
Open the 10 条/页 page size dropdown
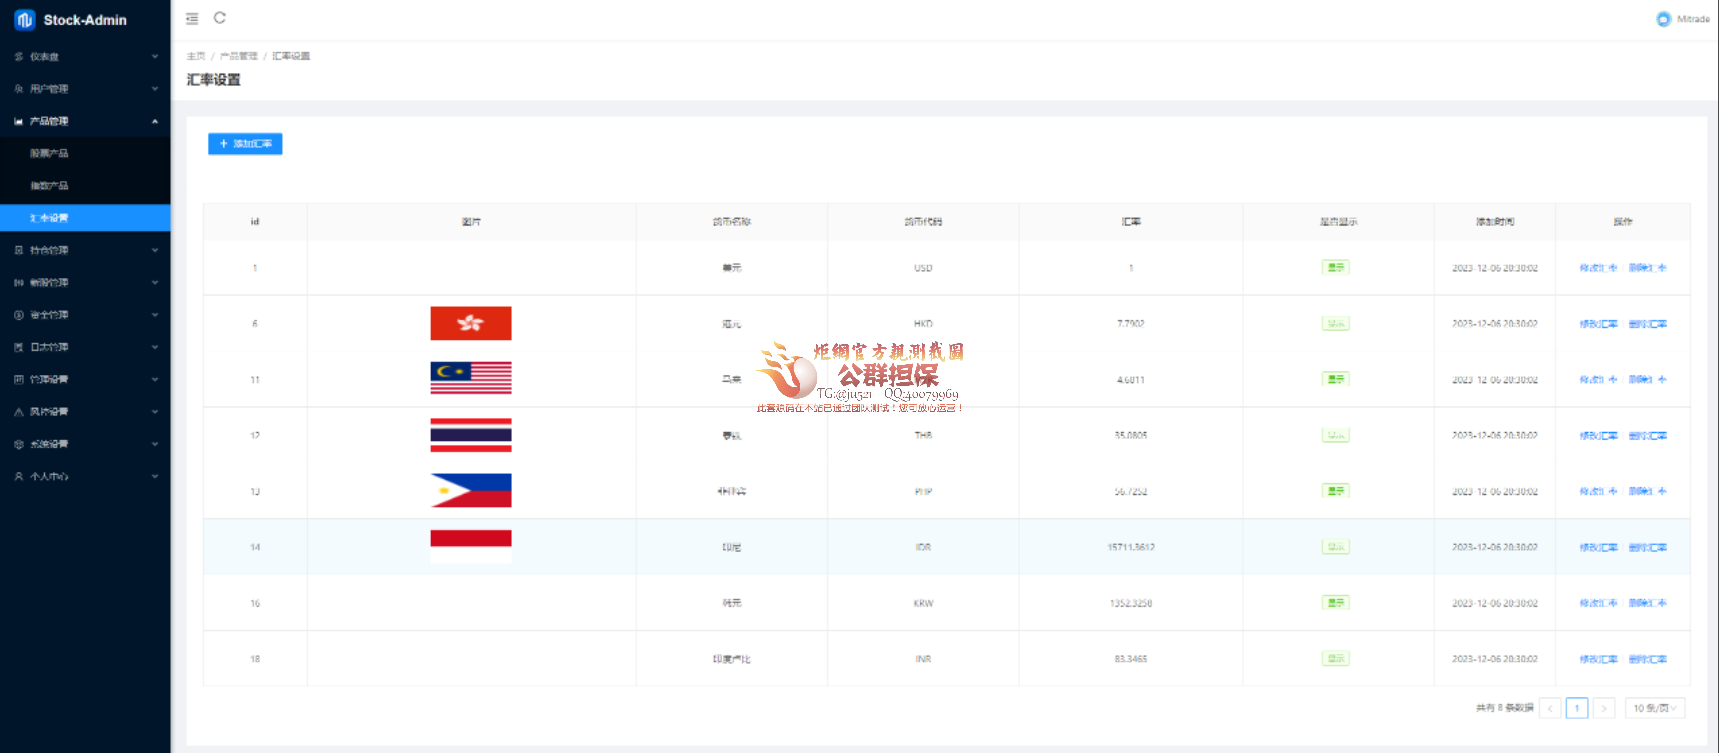point(1654,708)
